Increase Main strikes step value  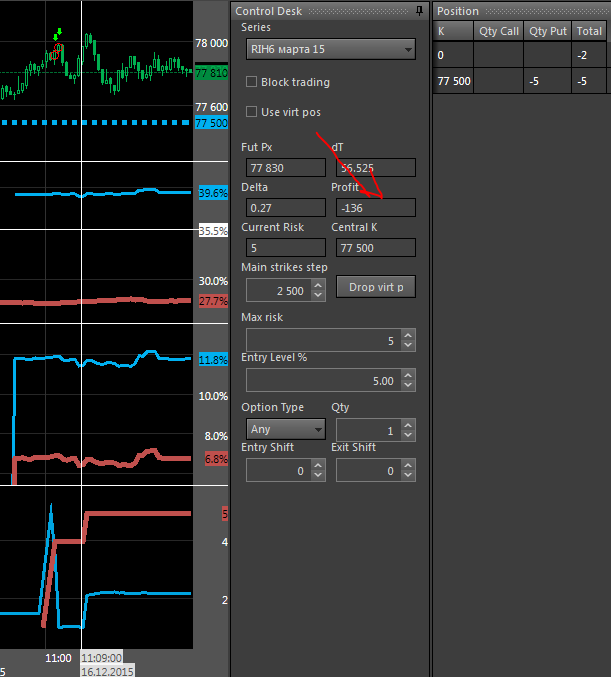point(318,286)
